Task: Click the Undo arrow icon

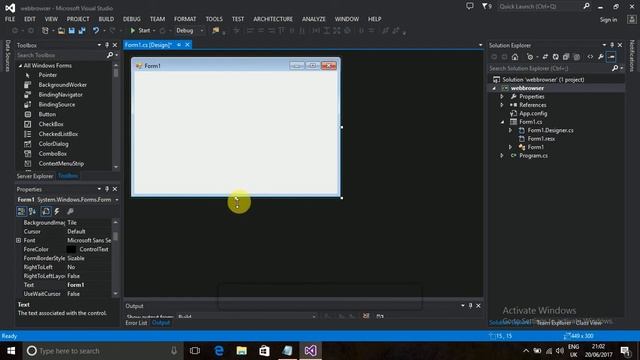Action: (x=96, y=31)
